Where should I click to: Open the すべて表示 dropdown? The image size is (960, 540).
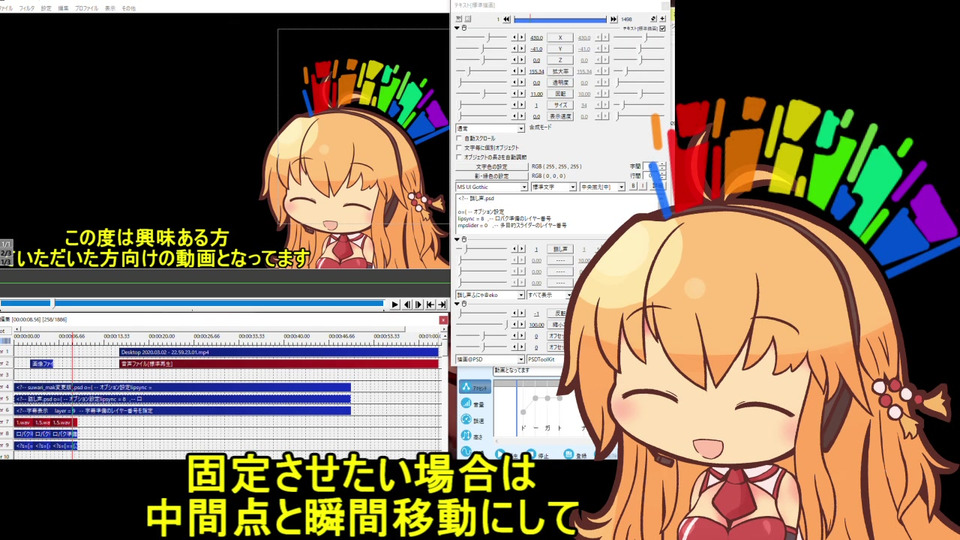coord(548,295)
